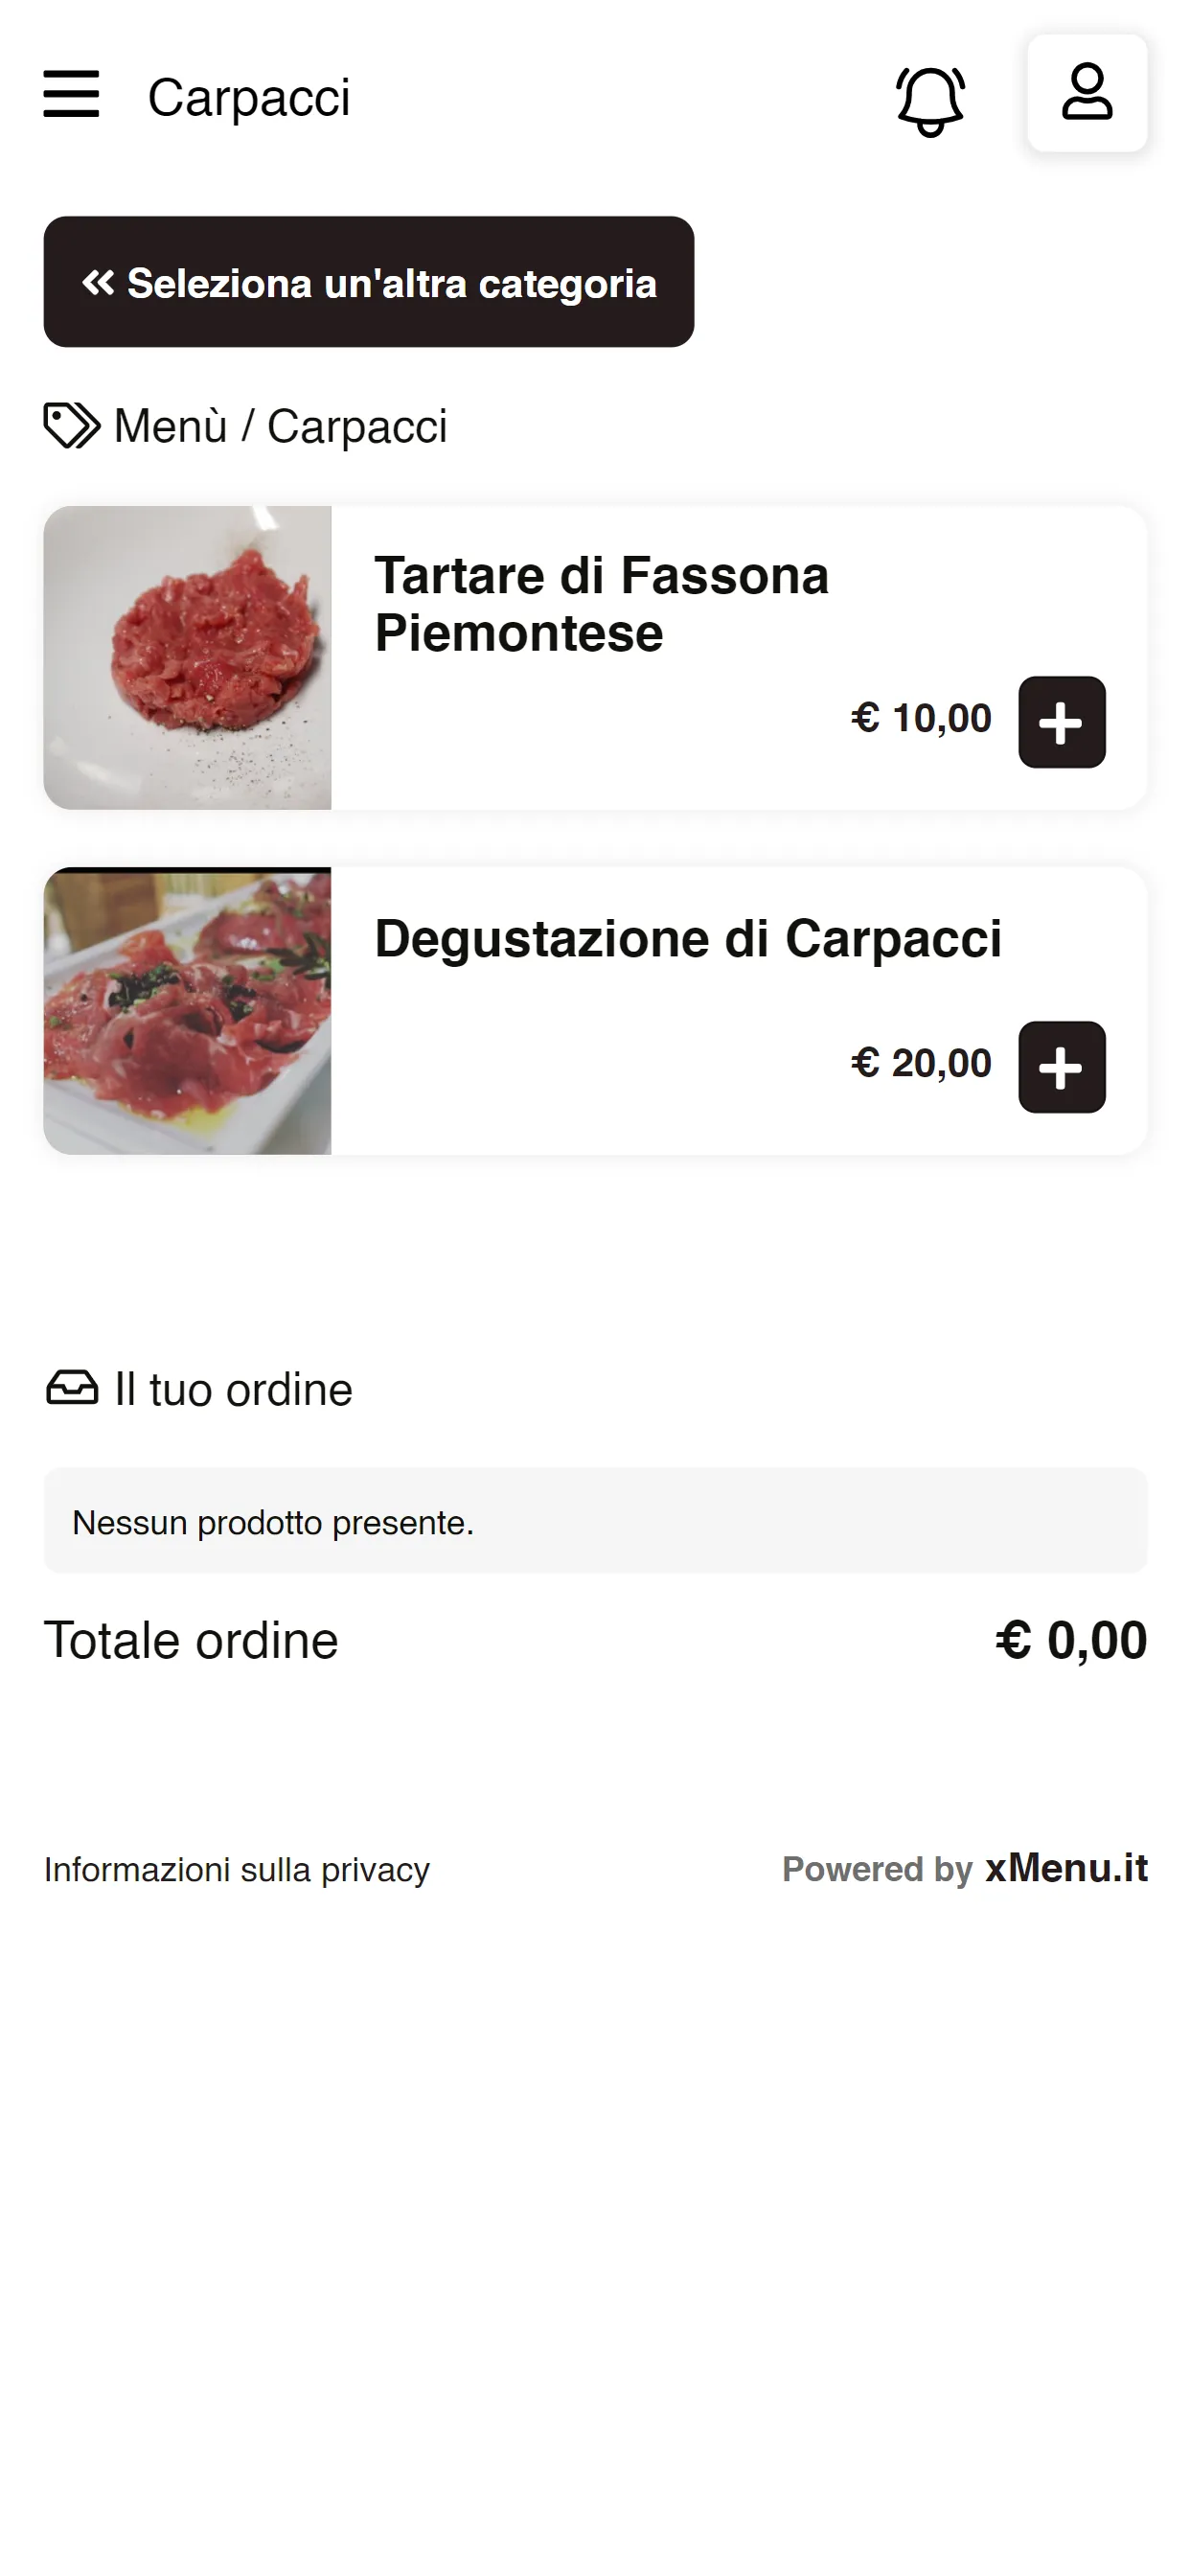Open the Degustazione di Carpacci title
The height and width of the screenshot is (2576, 1190).
pos(688,938)
